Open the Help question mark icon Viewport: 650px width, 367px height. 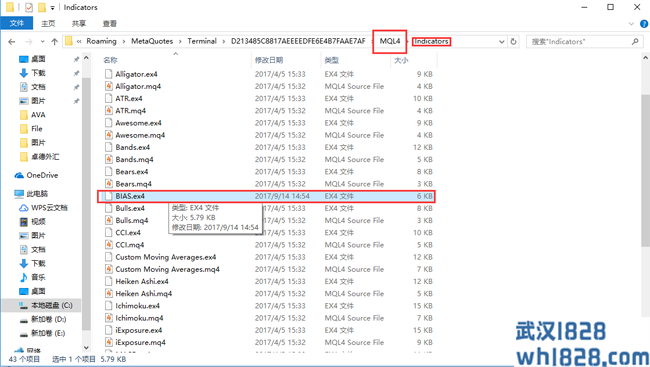(644, 24)
